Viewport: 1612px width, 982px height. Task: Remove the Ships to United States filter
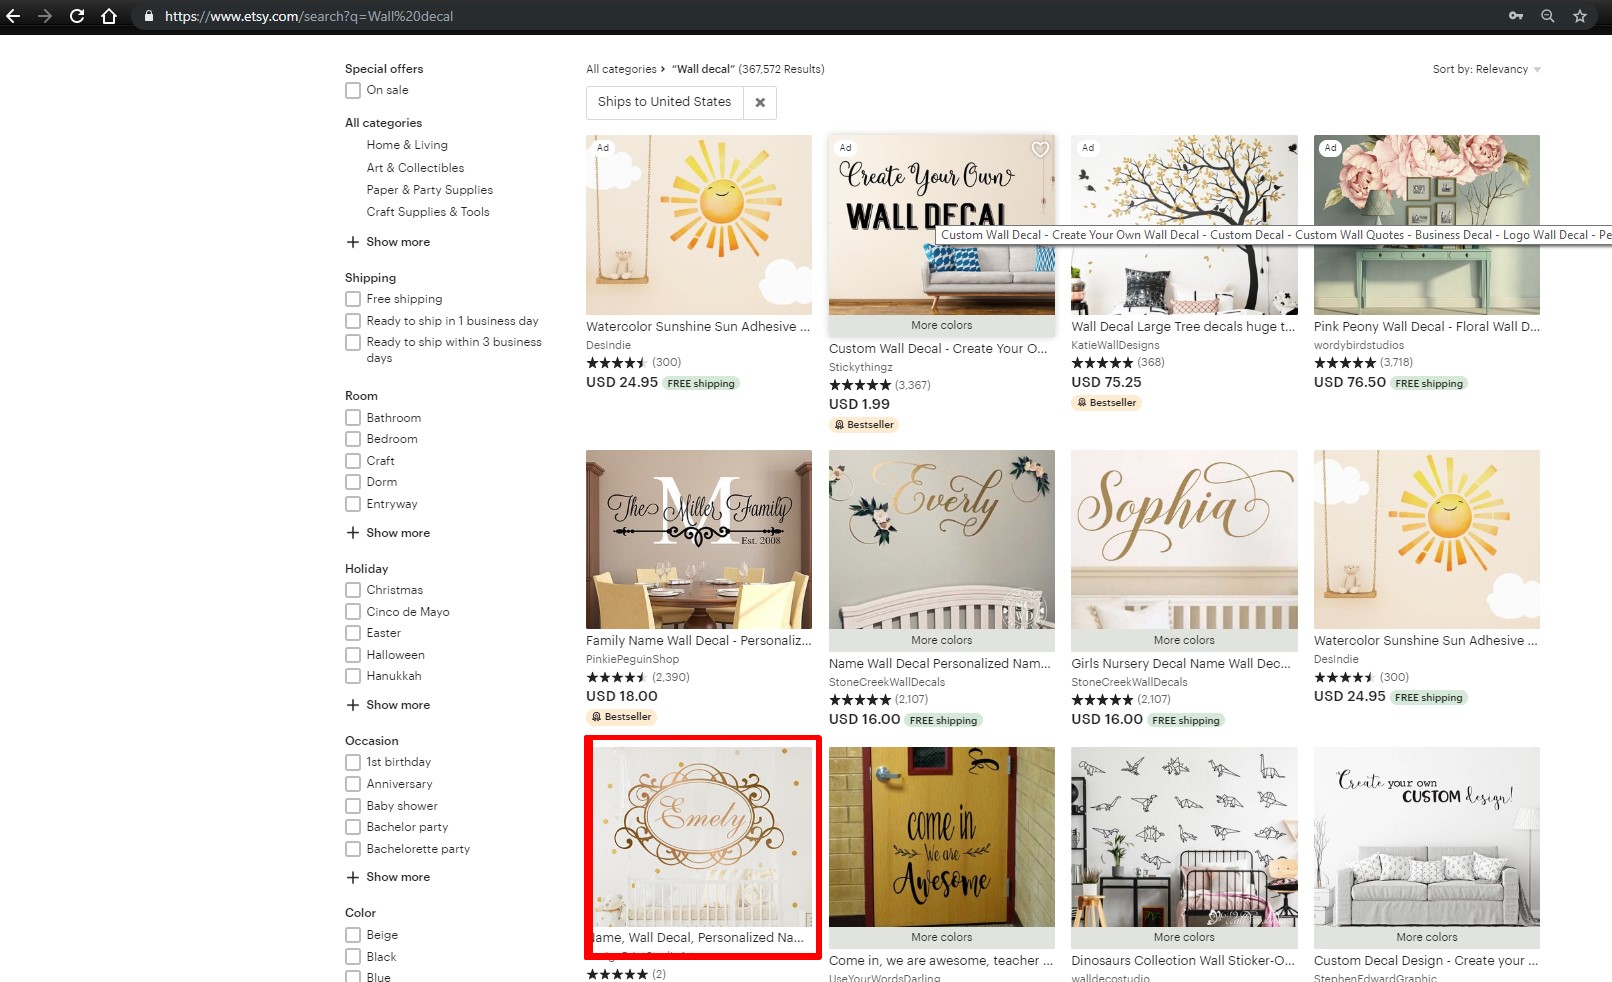[x=760, y=102]
